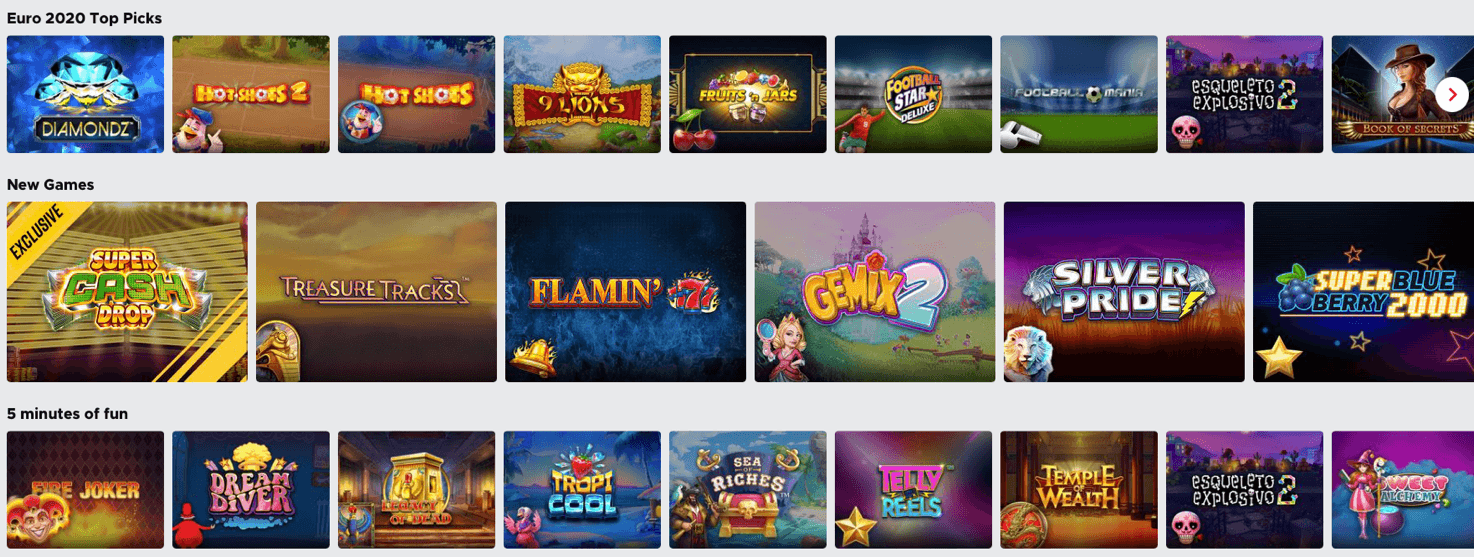Click the Football Mania tile
Screen dimensions: 1474x557
tap(1079, 94)
